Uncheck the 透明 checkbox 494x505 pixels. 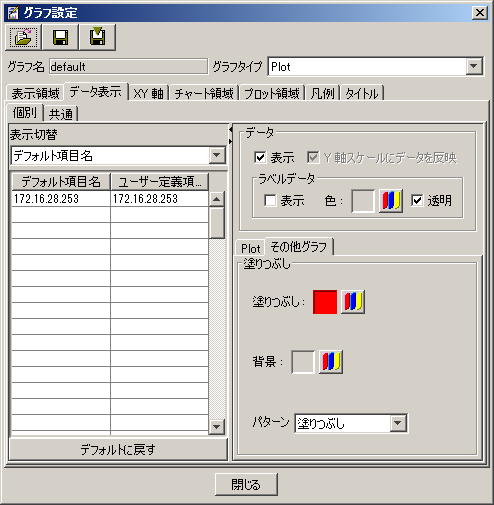(417, 200)
